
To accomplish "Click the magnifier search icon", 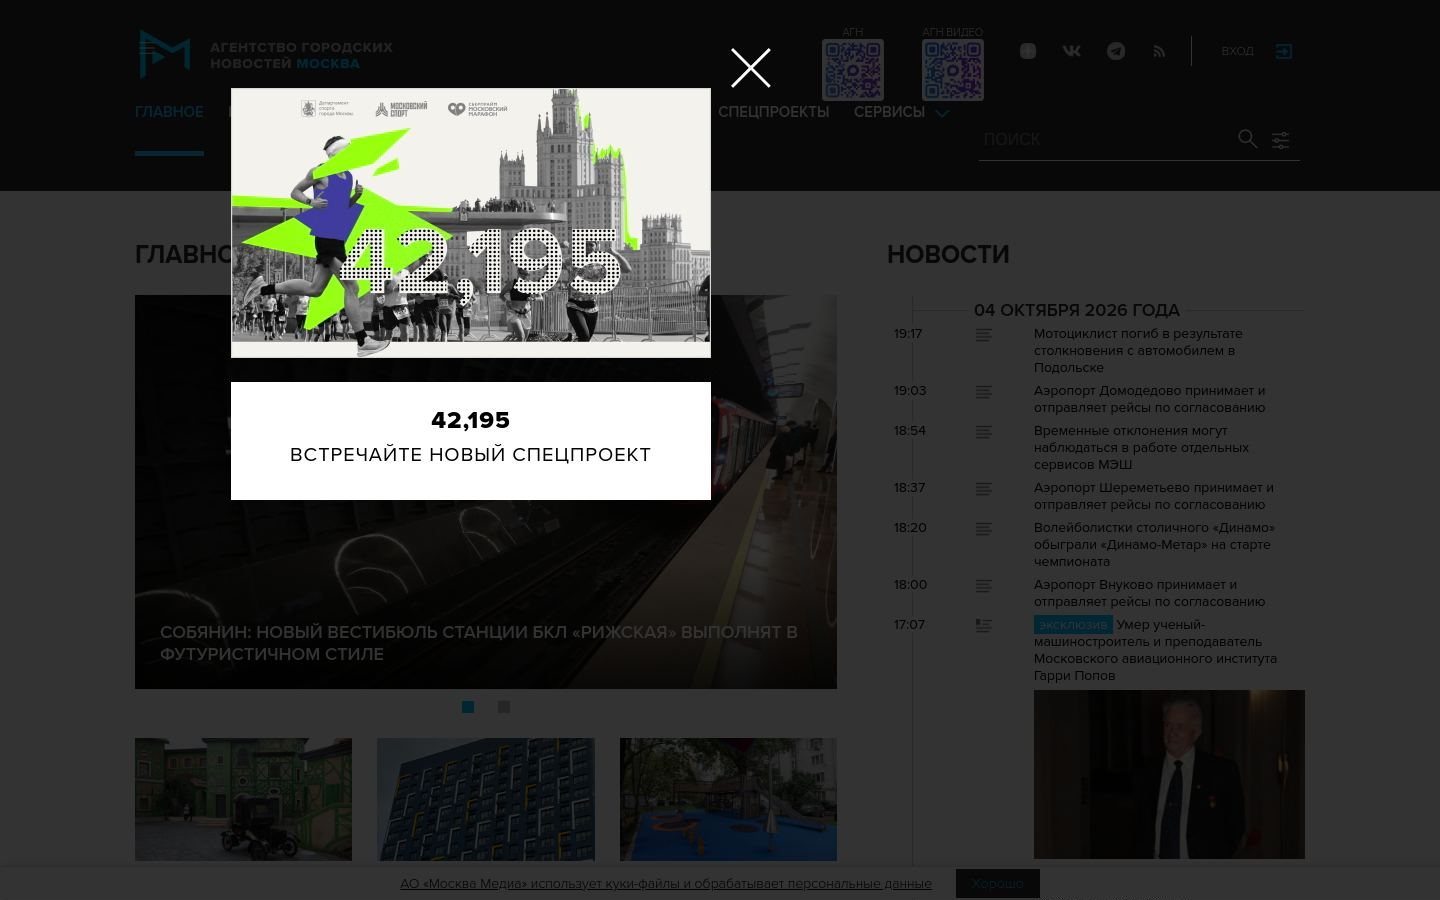I will (x=1247, y=139).
